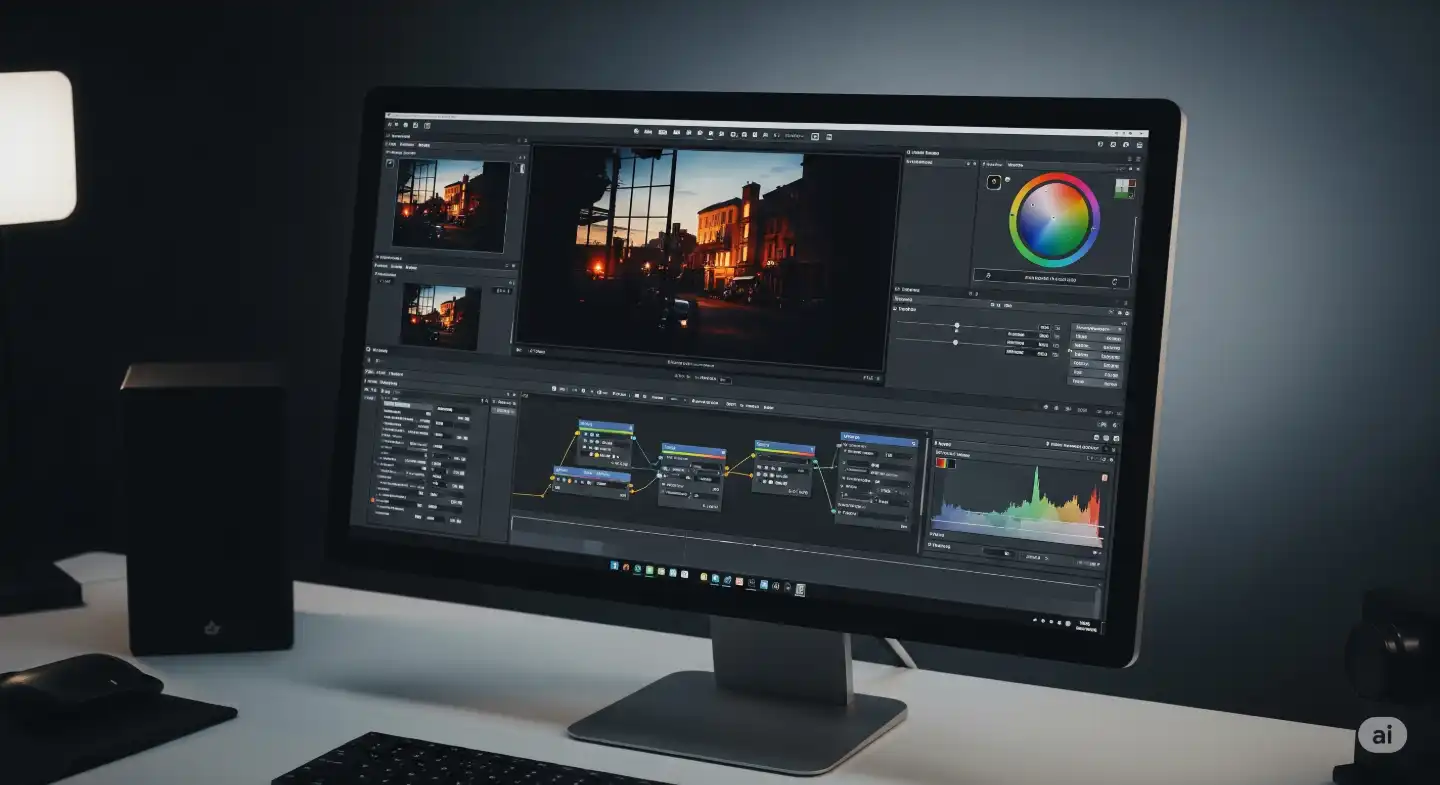Toggle the small round dot beside the picker icon
This screenshot has width=1440, height=785.
[1008, 179]
